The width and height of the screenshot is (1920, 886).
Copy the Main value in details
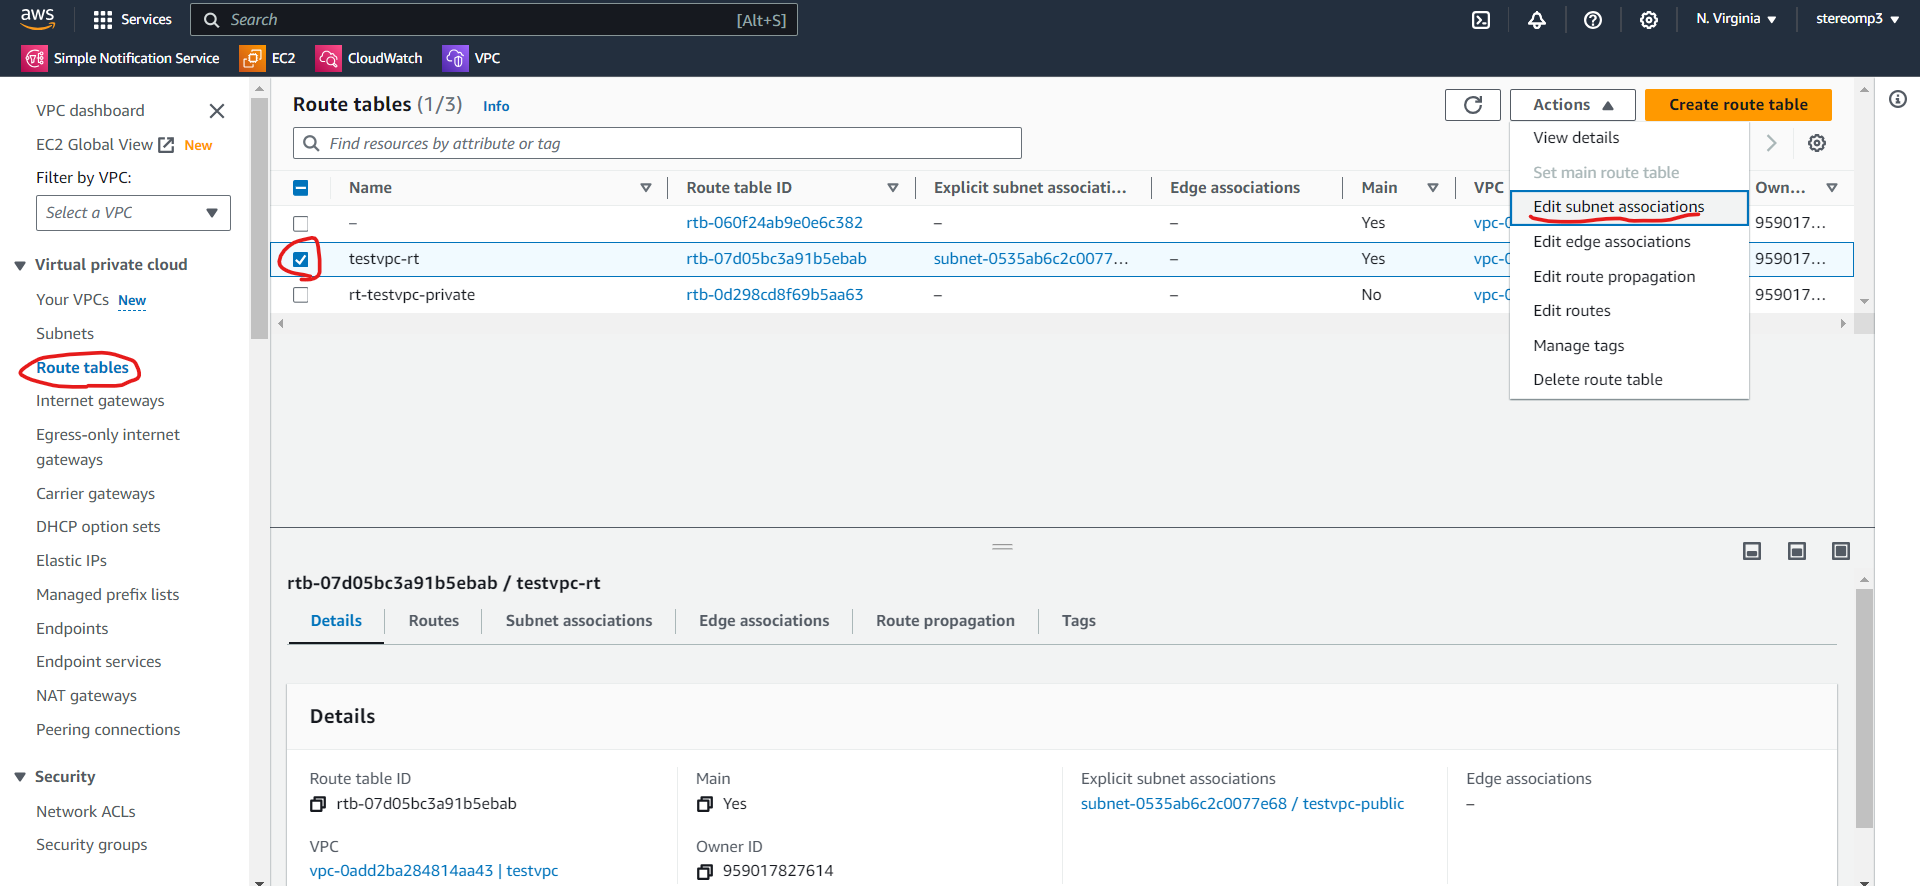coord(705,804)
